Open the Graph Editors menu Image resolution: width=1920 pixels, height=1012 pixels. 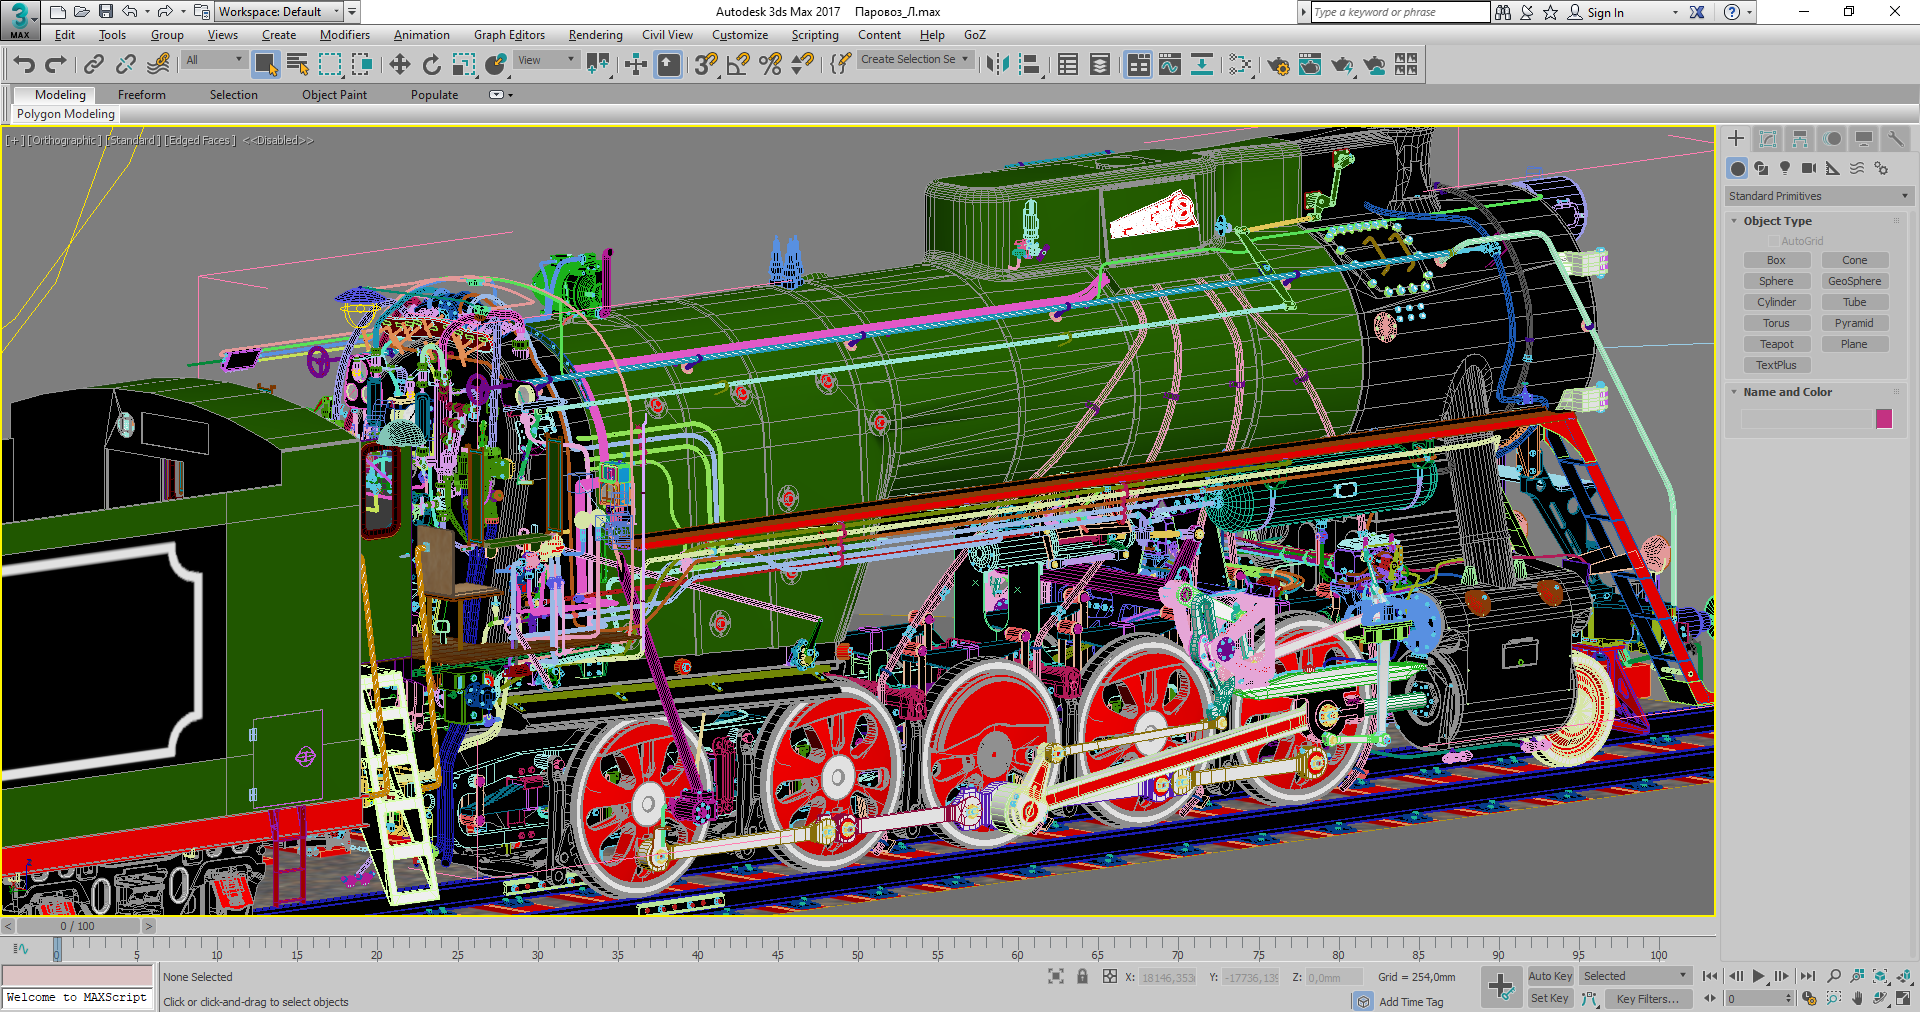(x=509, y=35)
